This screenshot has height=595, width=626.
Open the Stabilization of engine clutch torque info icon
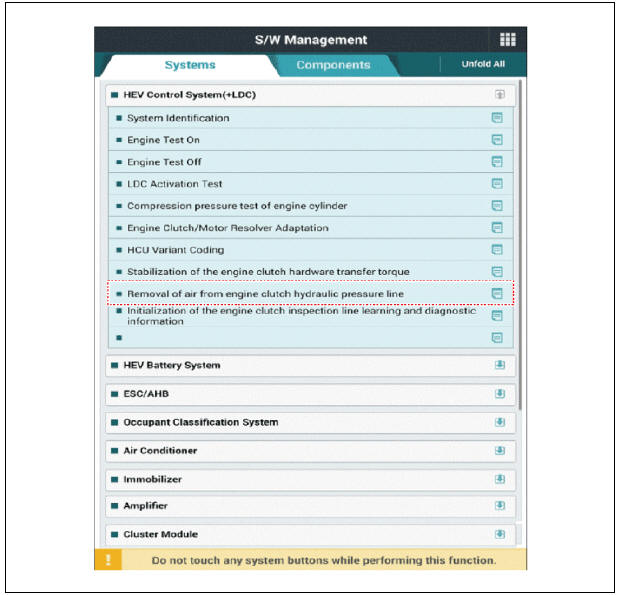tap(497, 272)
